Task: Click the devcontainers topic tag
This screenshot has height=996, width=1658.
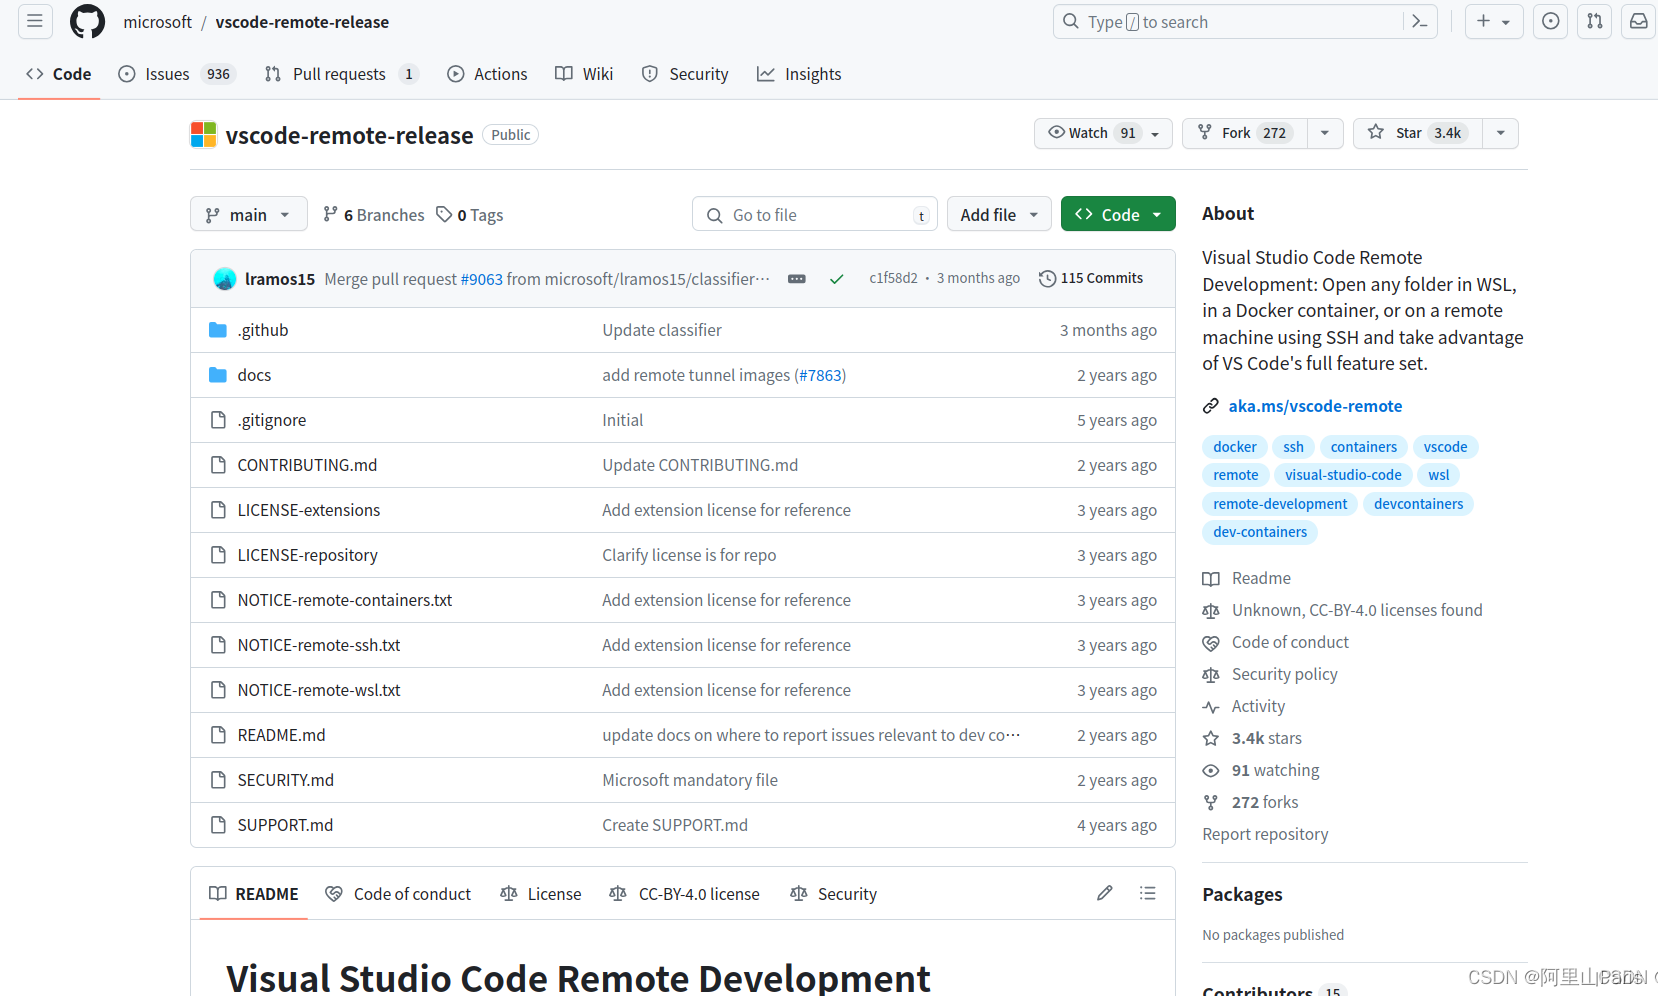Action: (x=1418, y=504)
